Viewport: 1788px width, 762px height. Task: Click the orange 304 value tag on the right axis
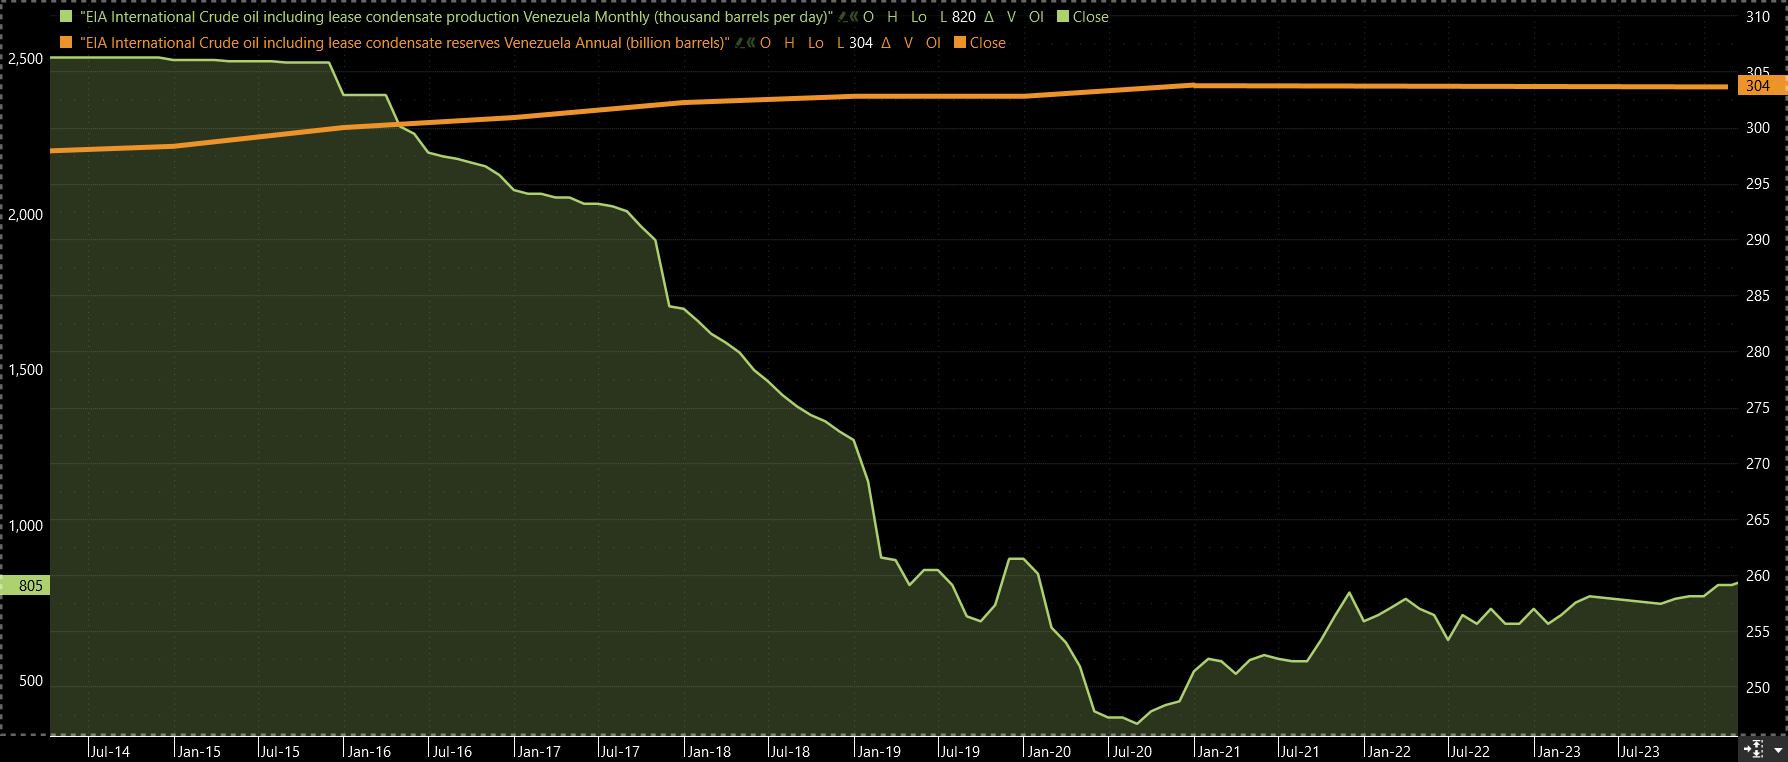click(1758, 86)
